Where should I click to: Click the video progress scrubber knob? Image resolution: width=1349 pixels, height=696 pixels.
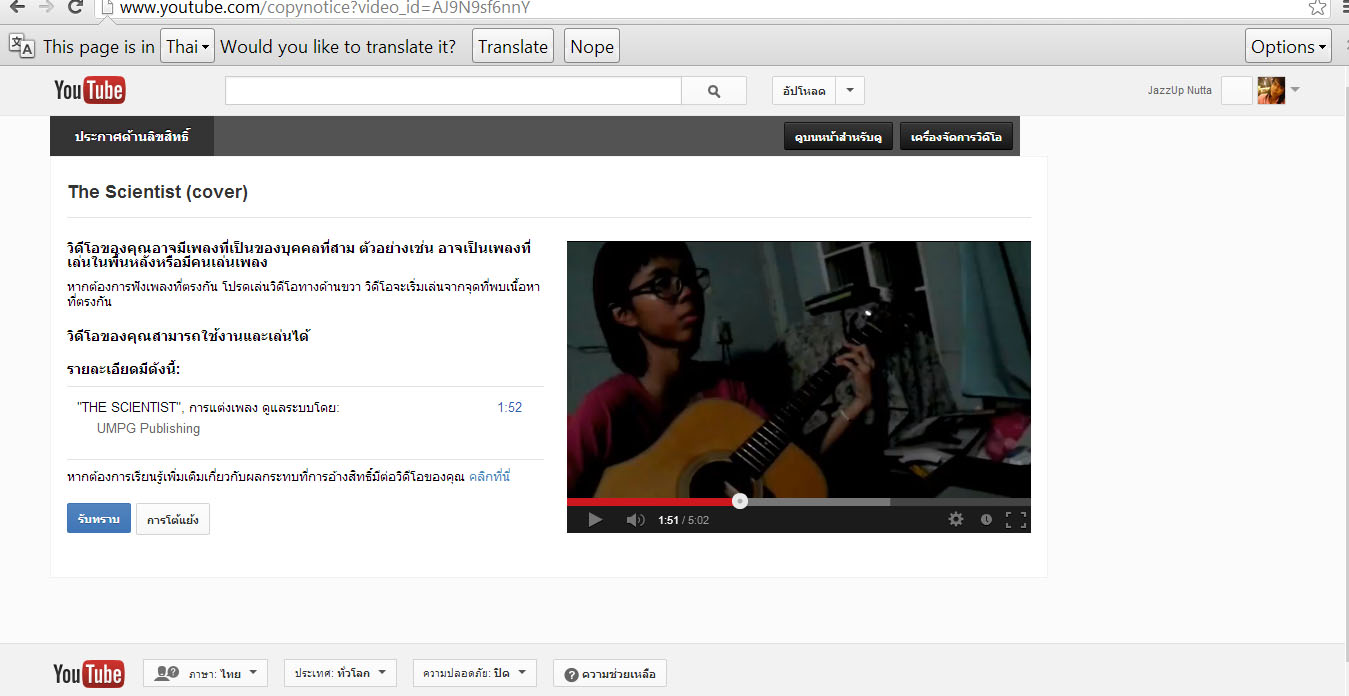click(740, 501)
